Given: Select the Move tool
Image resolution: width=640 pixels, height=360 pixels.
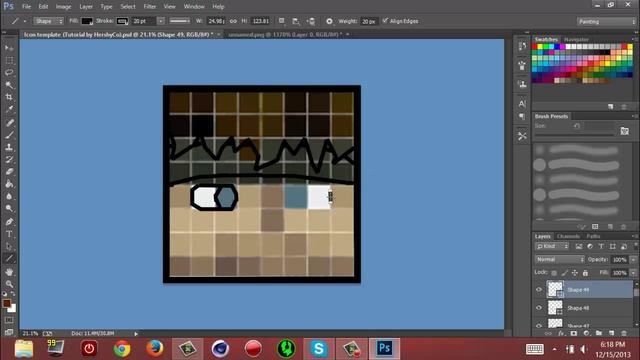Looking at the screenshot, I should 9,48.
